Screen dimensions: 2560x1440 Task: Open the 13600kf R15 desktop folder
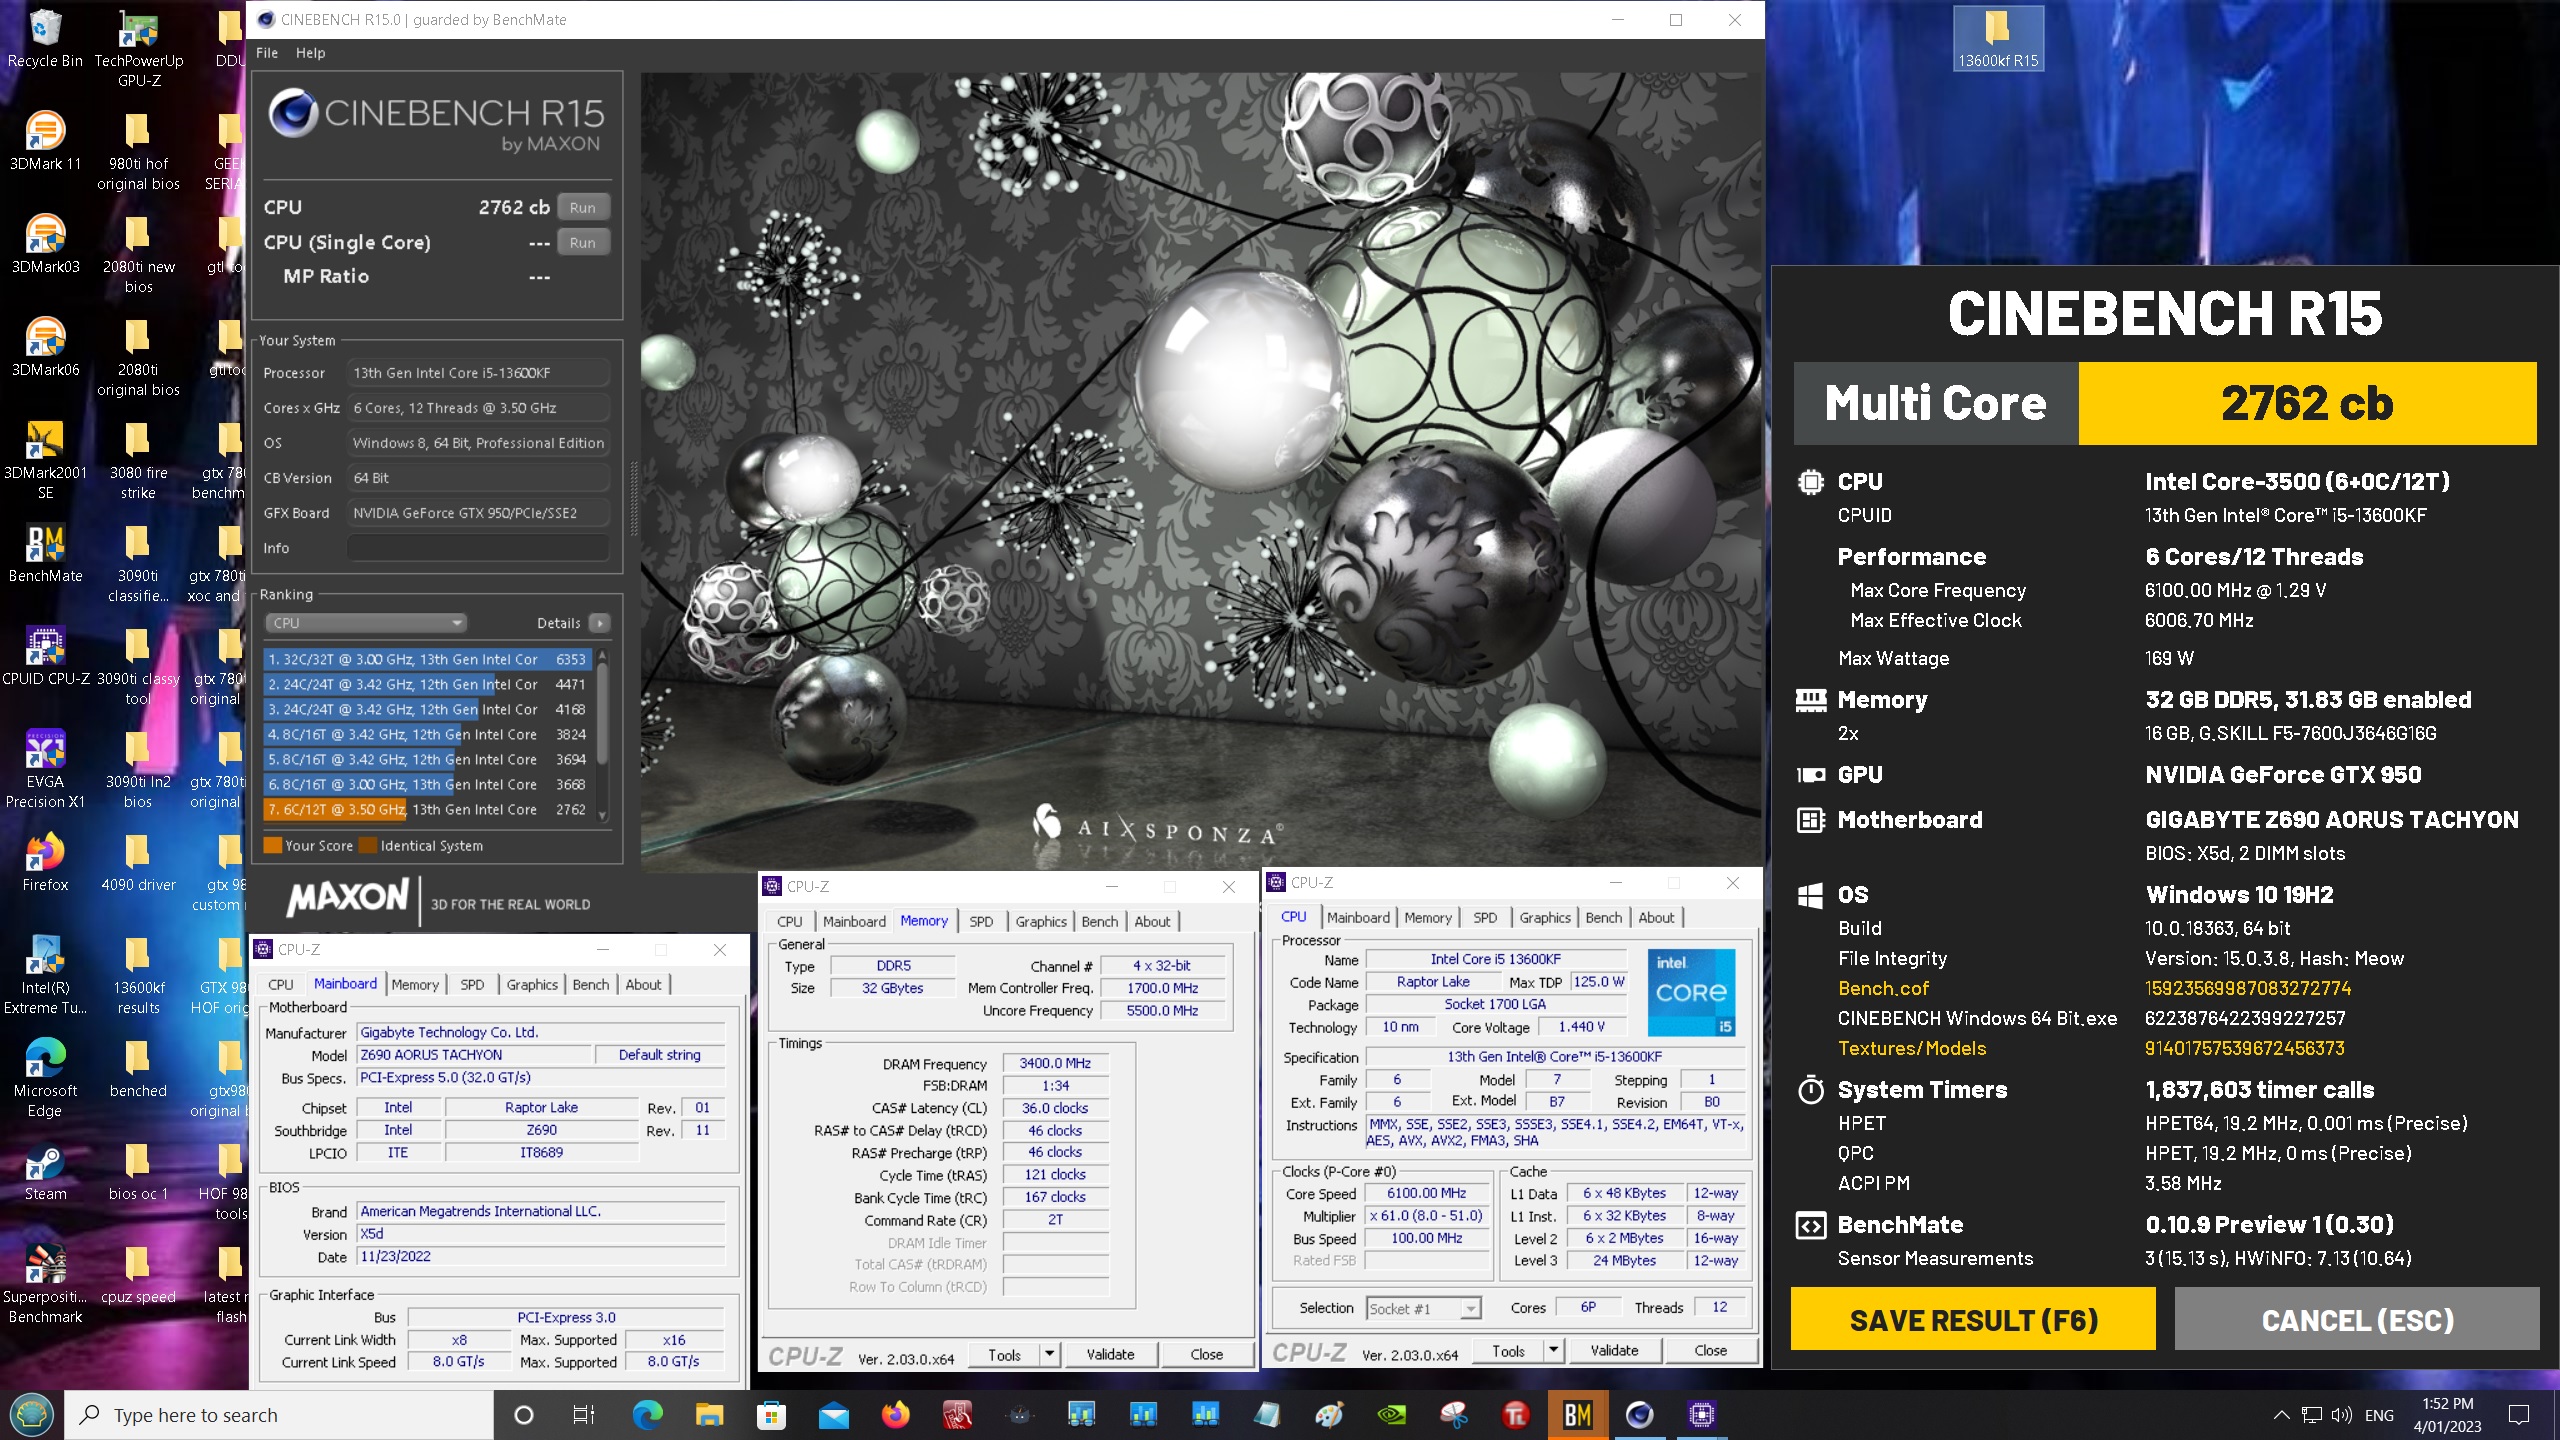coord(1997,38)
